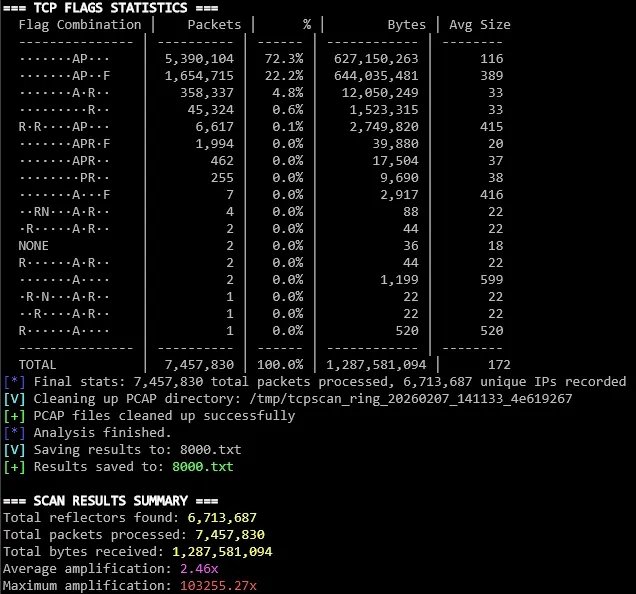Image resolution: width=636 pixels, height=594 pixels.
Task: Click average size value 389
Action: (492, 76)
